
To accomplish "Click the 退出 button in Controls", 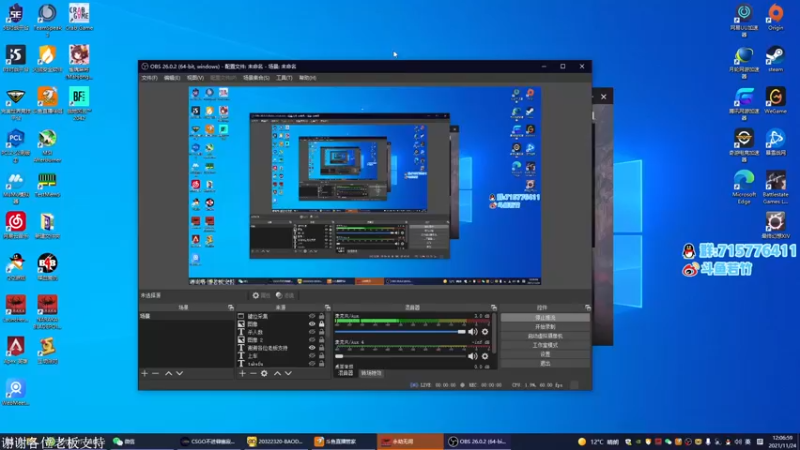I will 545,363.
